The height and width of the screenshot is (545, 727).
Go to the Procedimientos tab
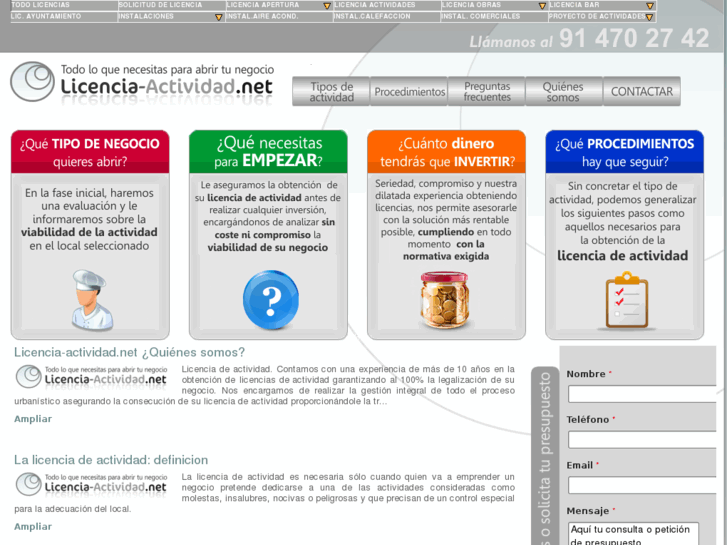[x=409, y=91]
